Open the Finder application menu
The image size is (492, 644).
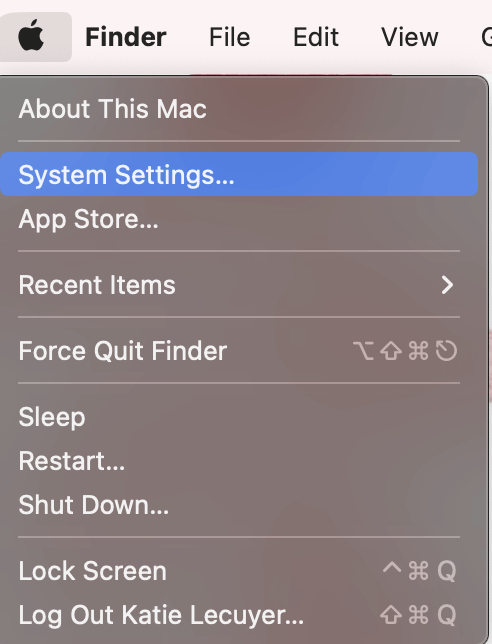point(126,37)
